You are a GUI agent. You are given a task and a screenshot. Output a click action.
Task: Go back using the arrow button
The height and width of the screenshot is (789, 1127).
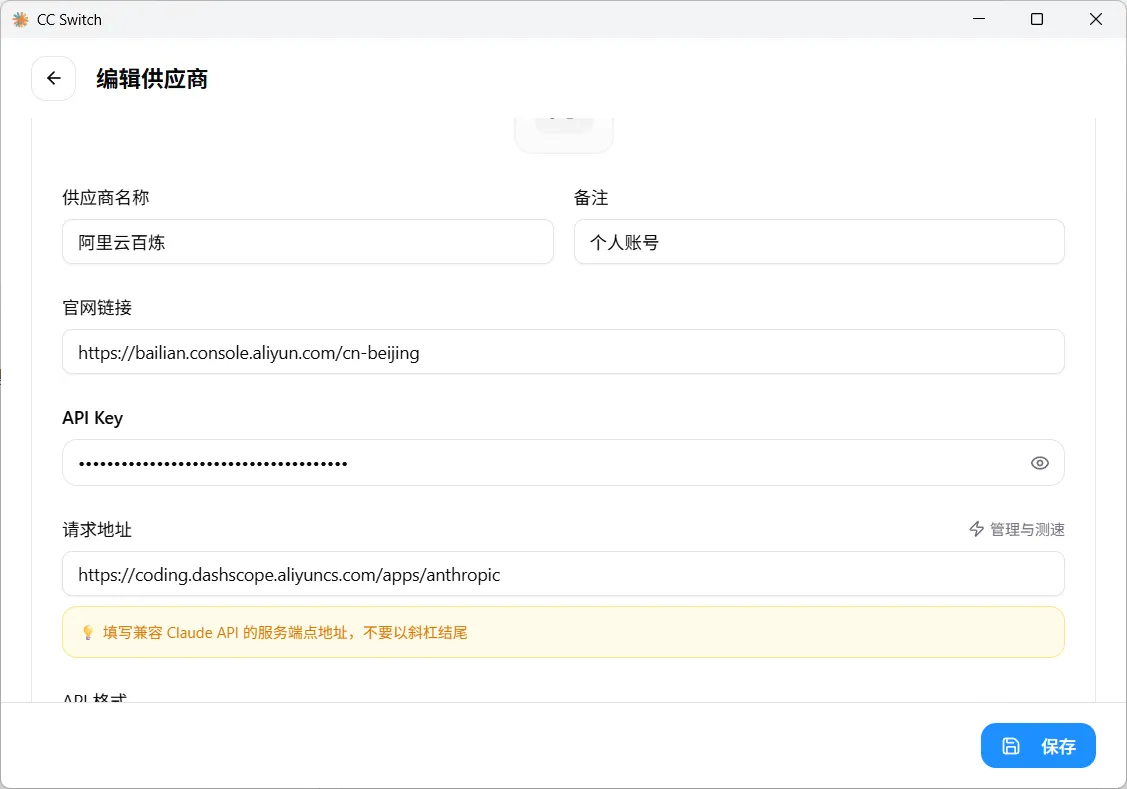click(x=53, y=78)
